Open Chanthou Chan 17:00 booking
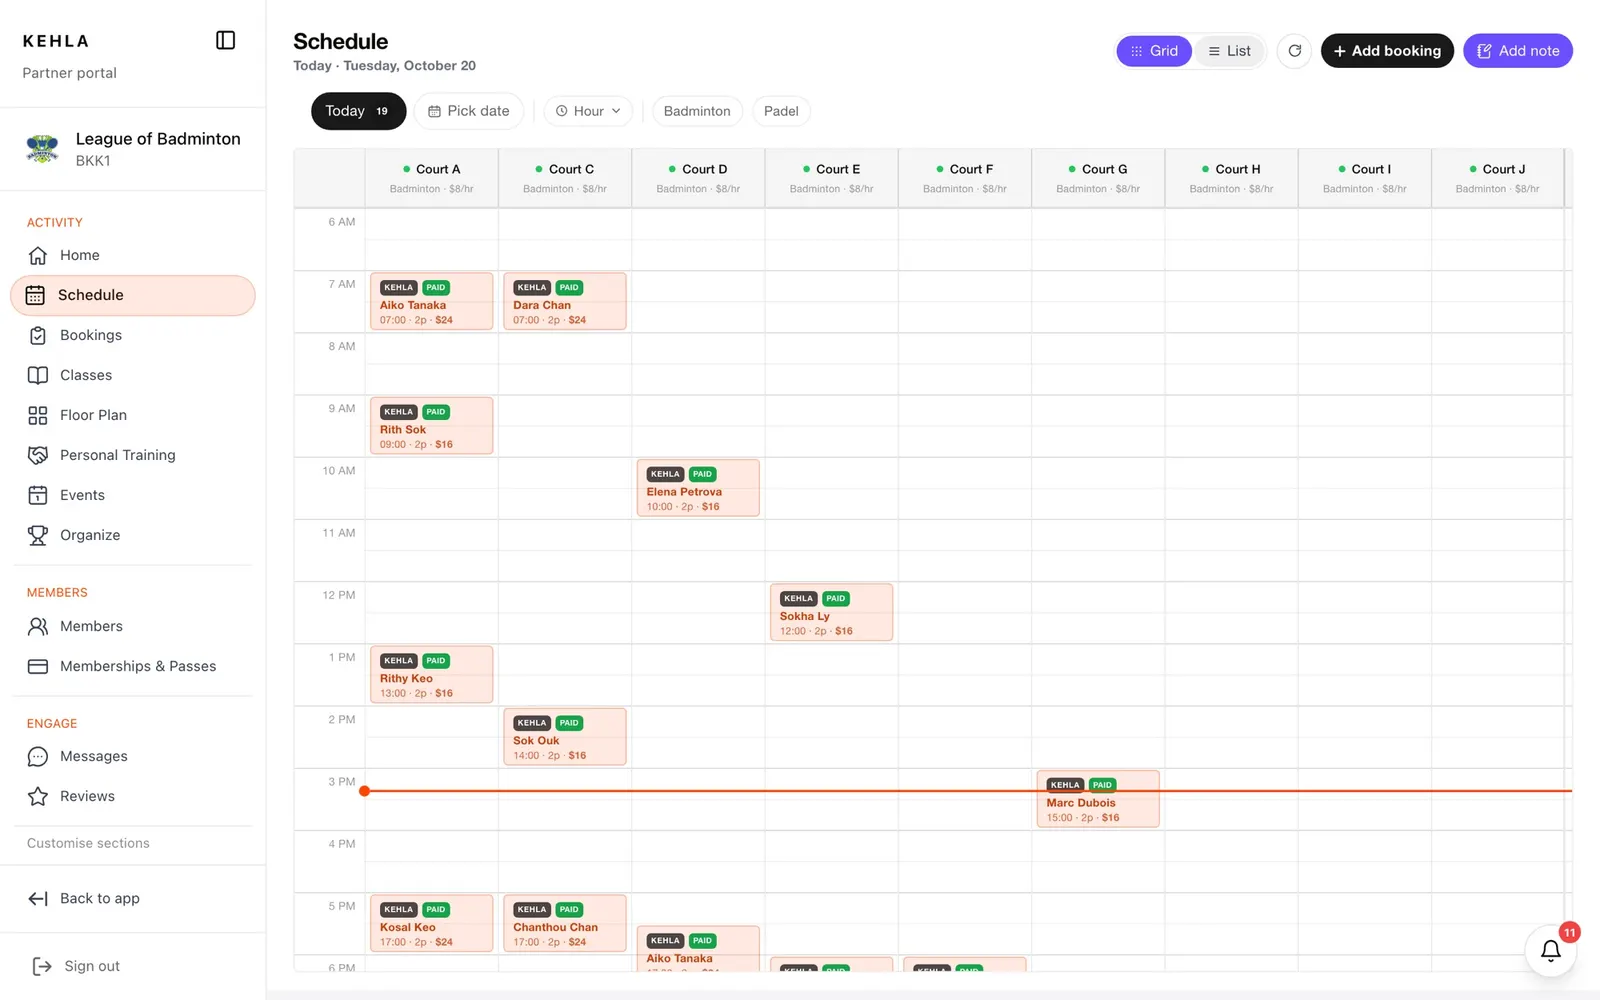 click(565, 923)
